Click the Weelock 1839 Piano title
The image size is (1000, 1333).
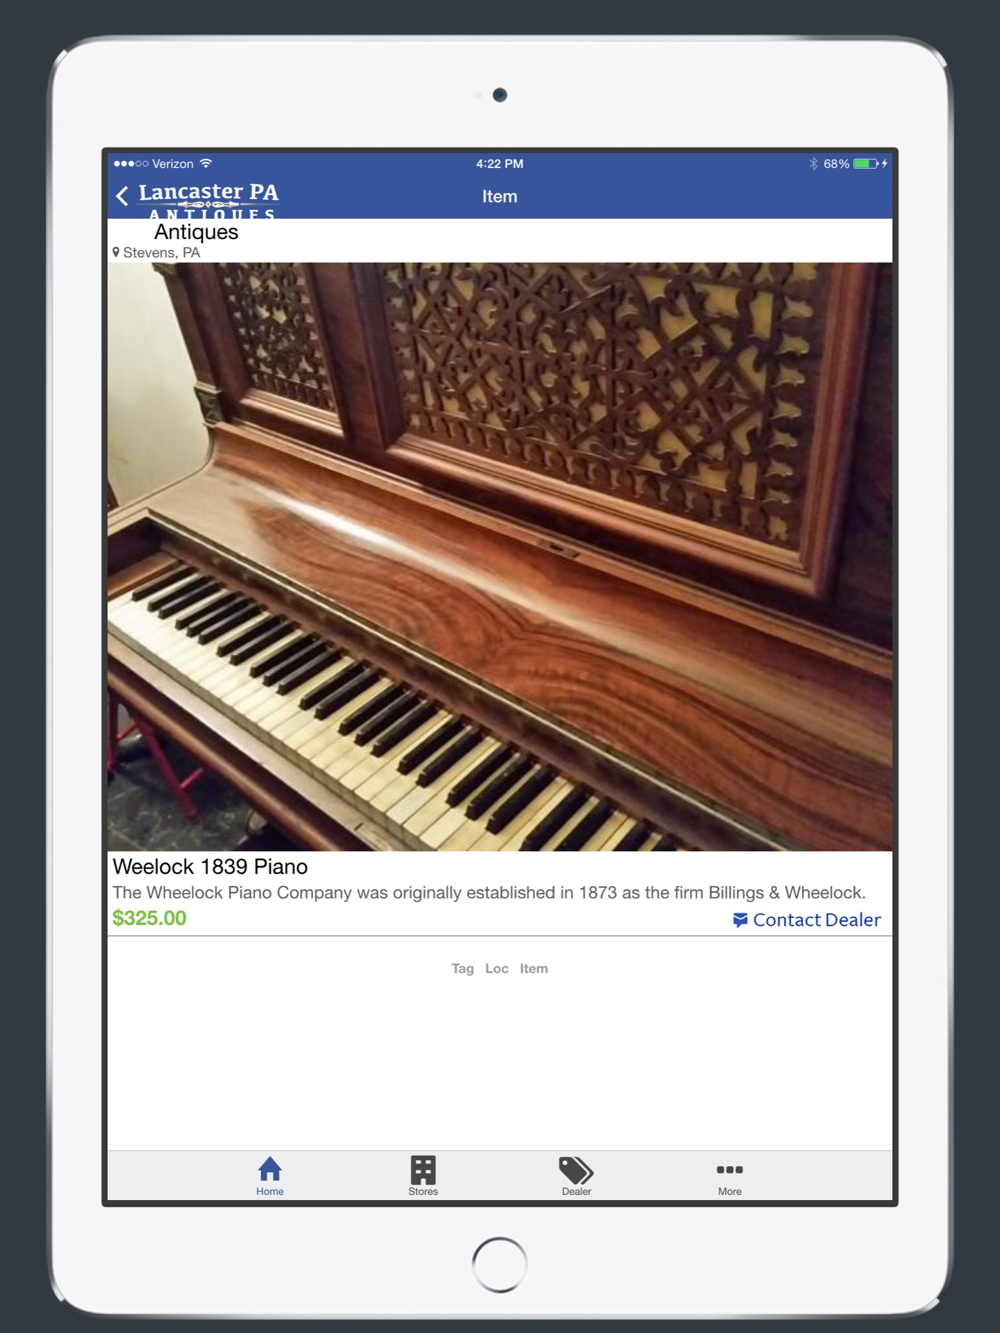pyautogui.click(x=210, y=867)
